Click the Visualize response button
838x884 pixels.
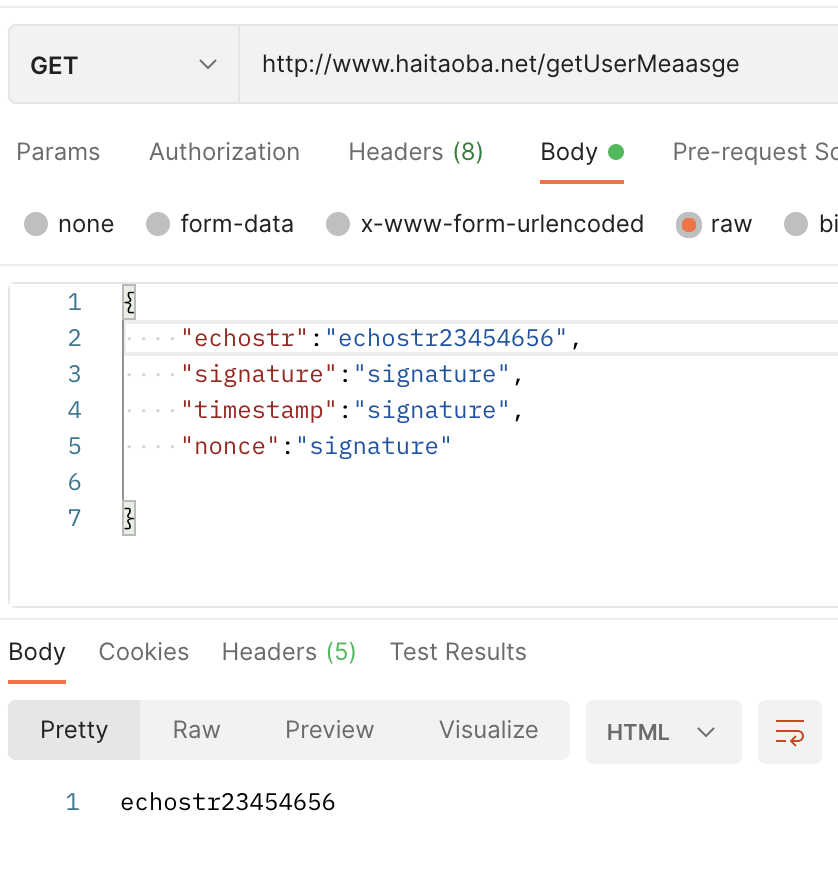(x=488, y=730)
